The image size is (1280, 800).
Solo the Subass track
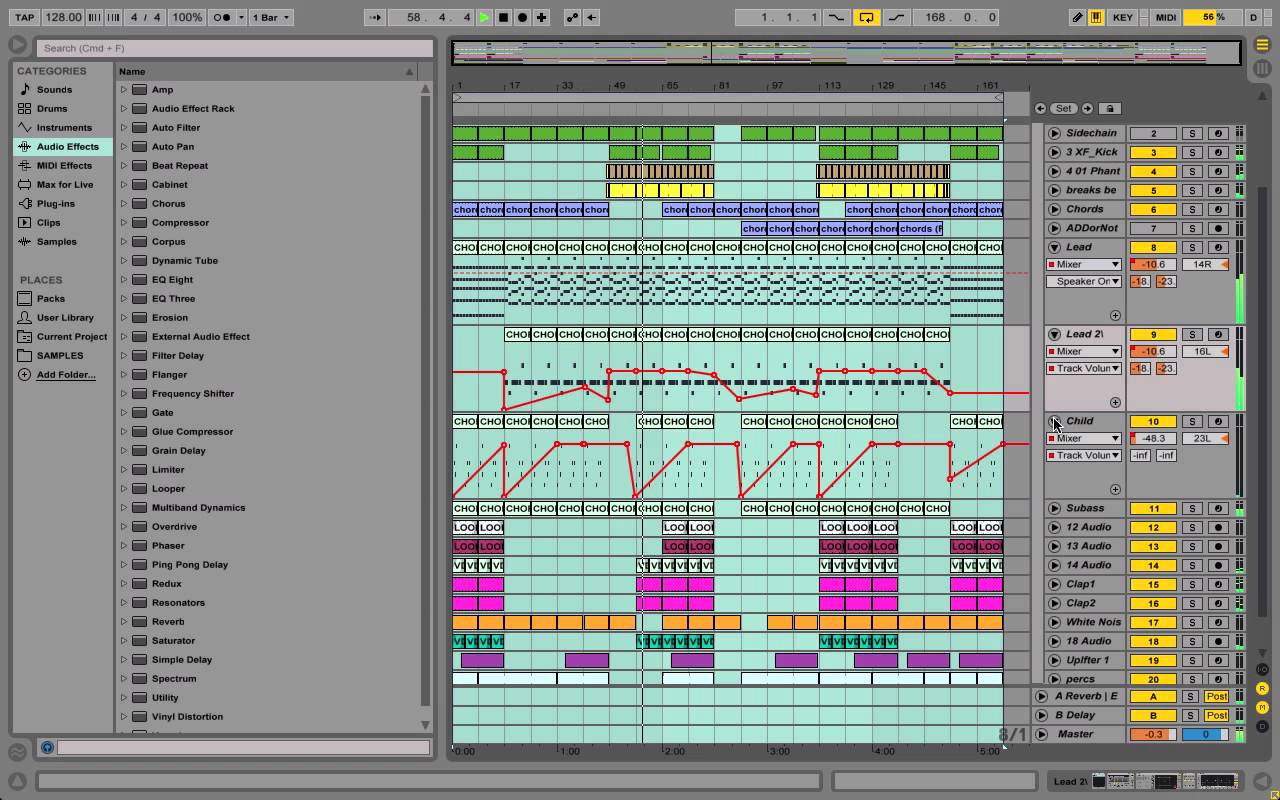pos(1191,509)
